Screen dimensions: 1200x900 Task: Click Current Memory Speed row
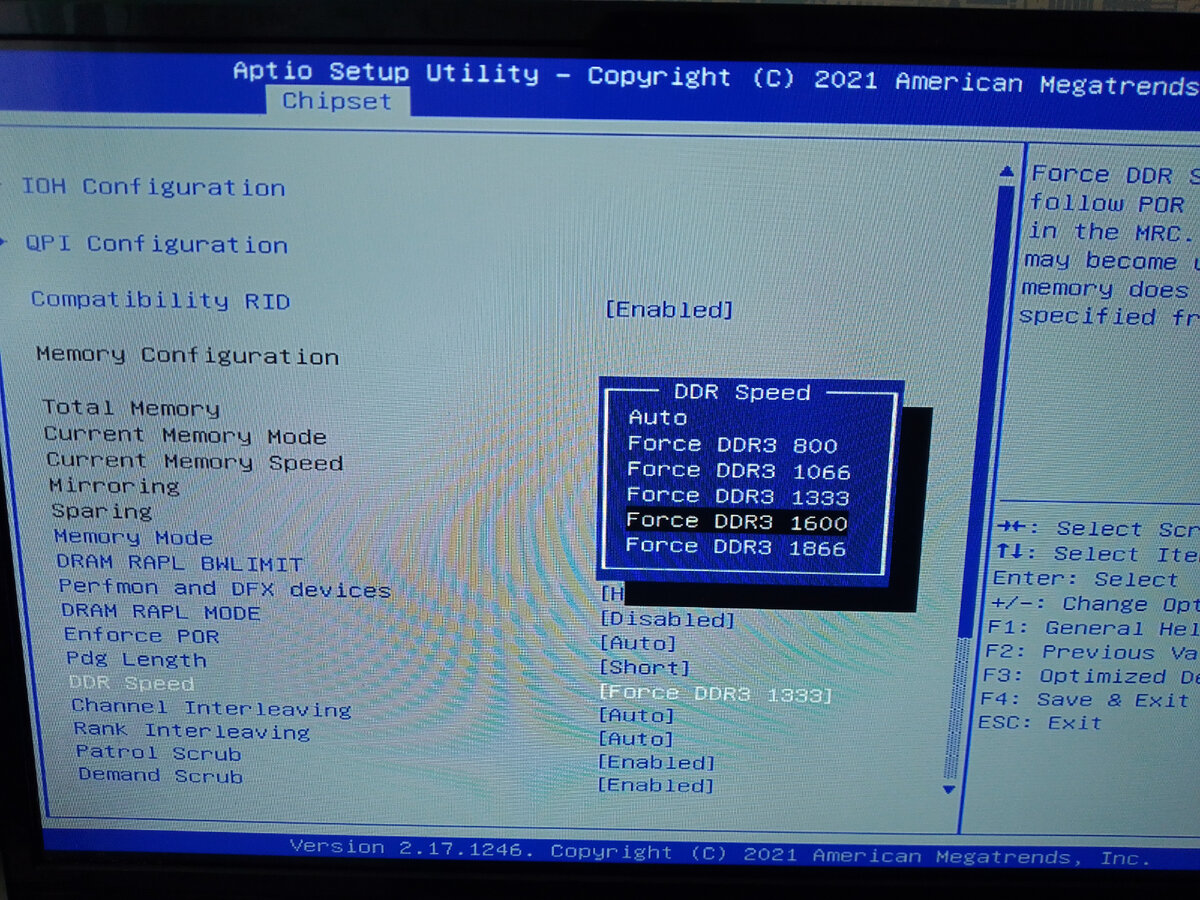(194, 461)
